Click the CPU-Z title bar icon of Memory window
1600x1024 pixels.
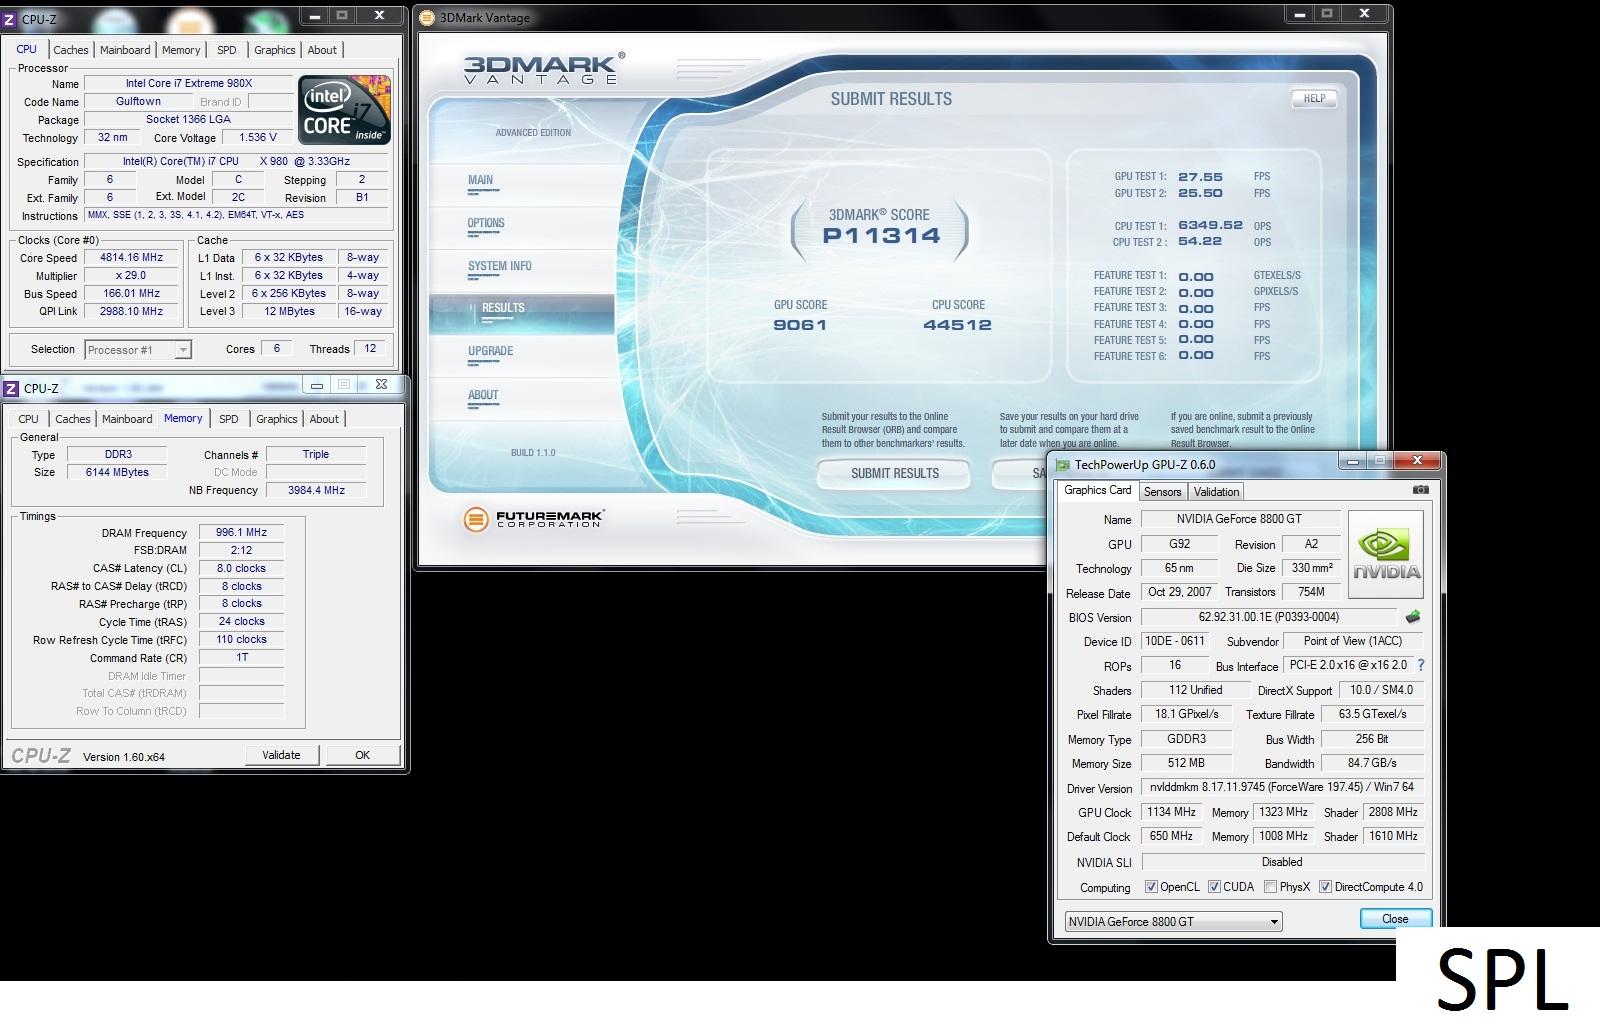pyautogui.click(x=11, y=387)
